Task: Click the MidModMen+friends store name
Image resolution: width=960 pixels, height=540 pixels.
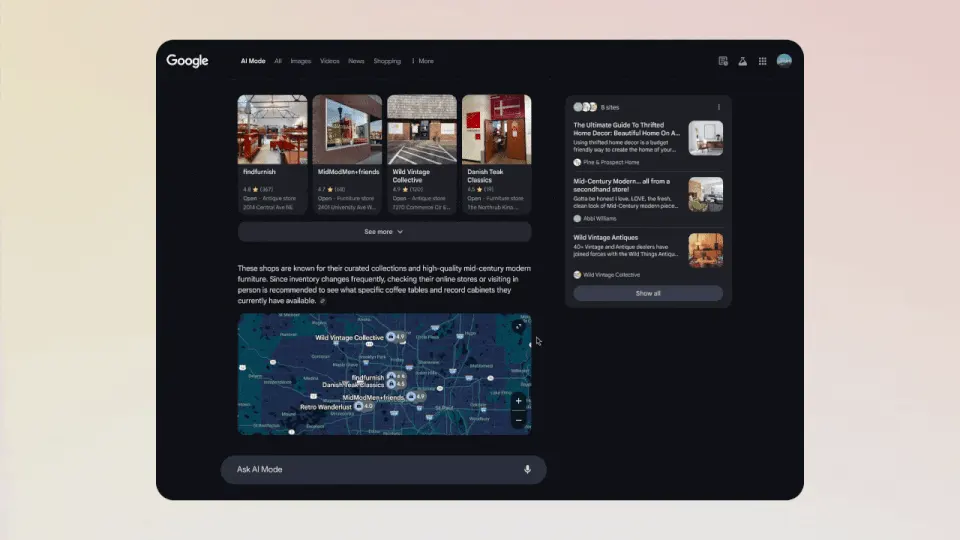Action: point(348,172)
